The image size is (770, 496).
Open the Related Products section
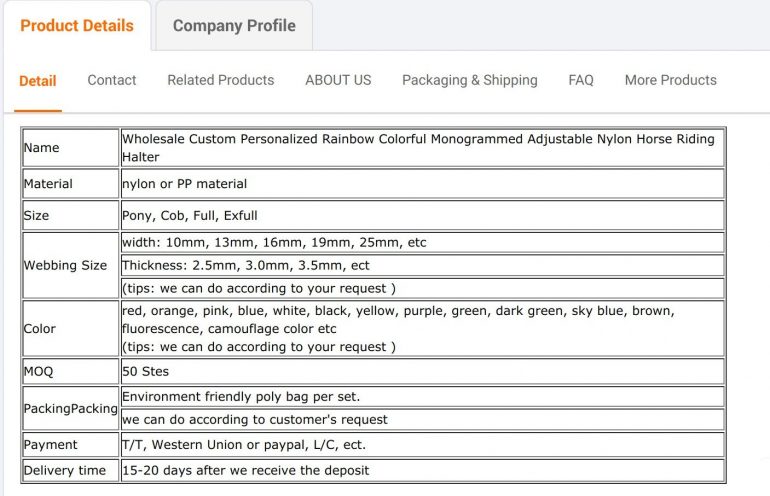221,80
